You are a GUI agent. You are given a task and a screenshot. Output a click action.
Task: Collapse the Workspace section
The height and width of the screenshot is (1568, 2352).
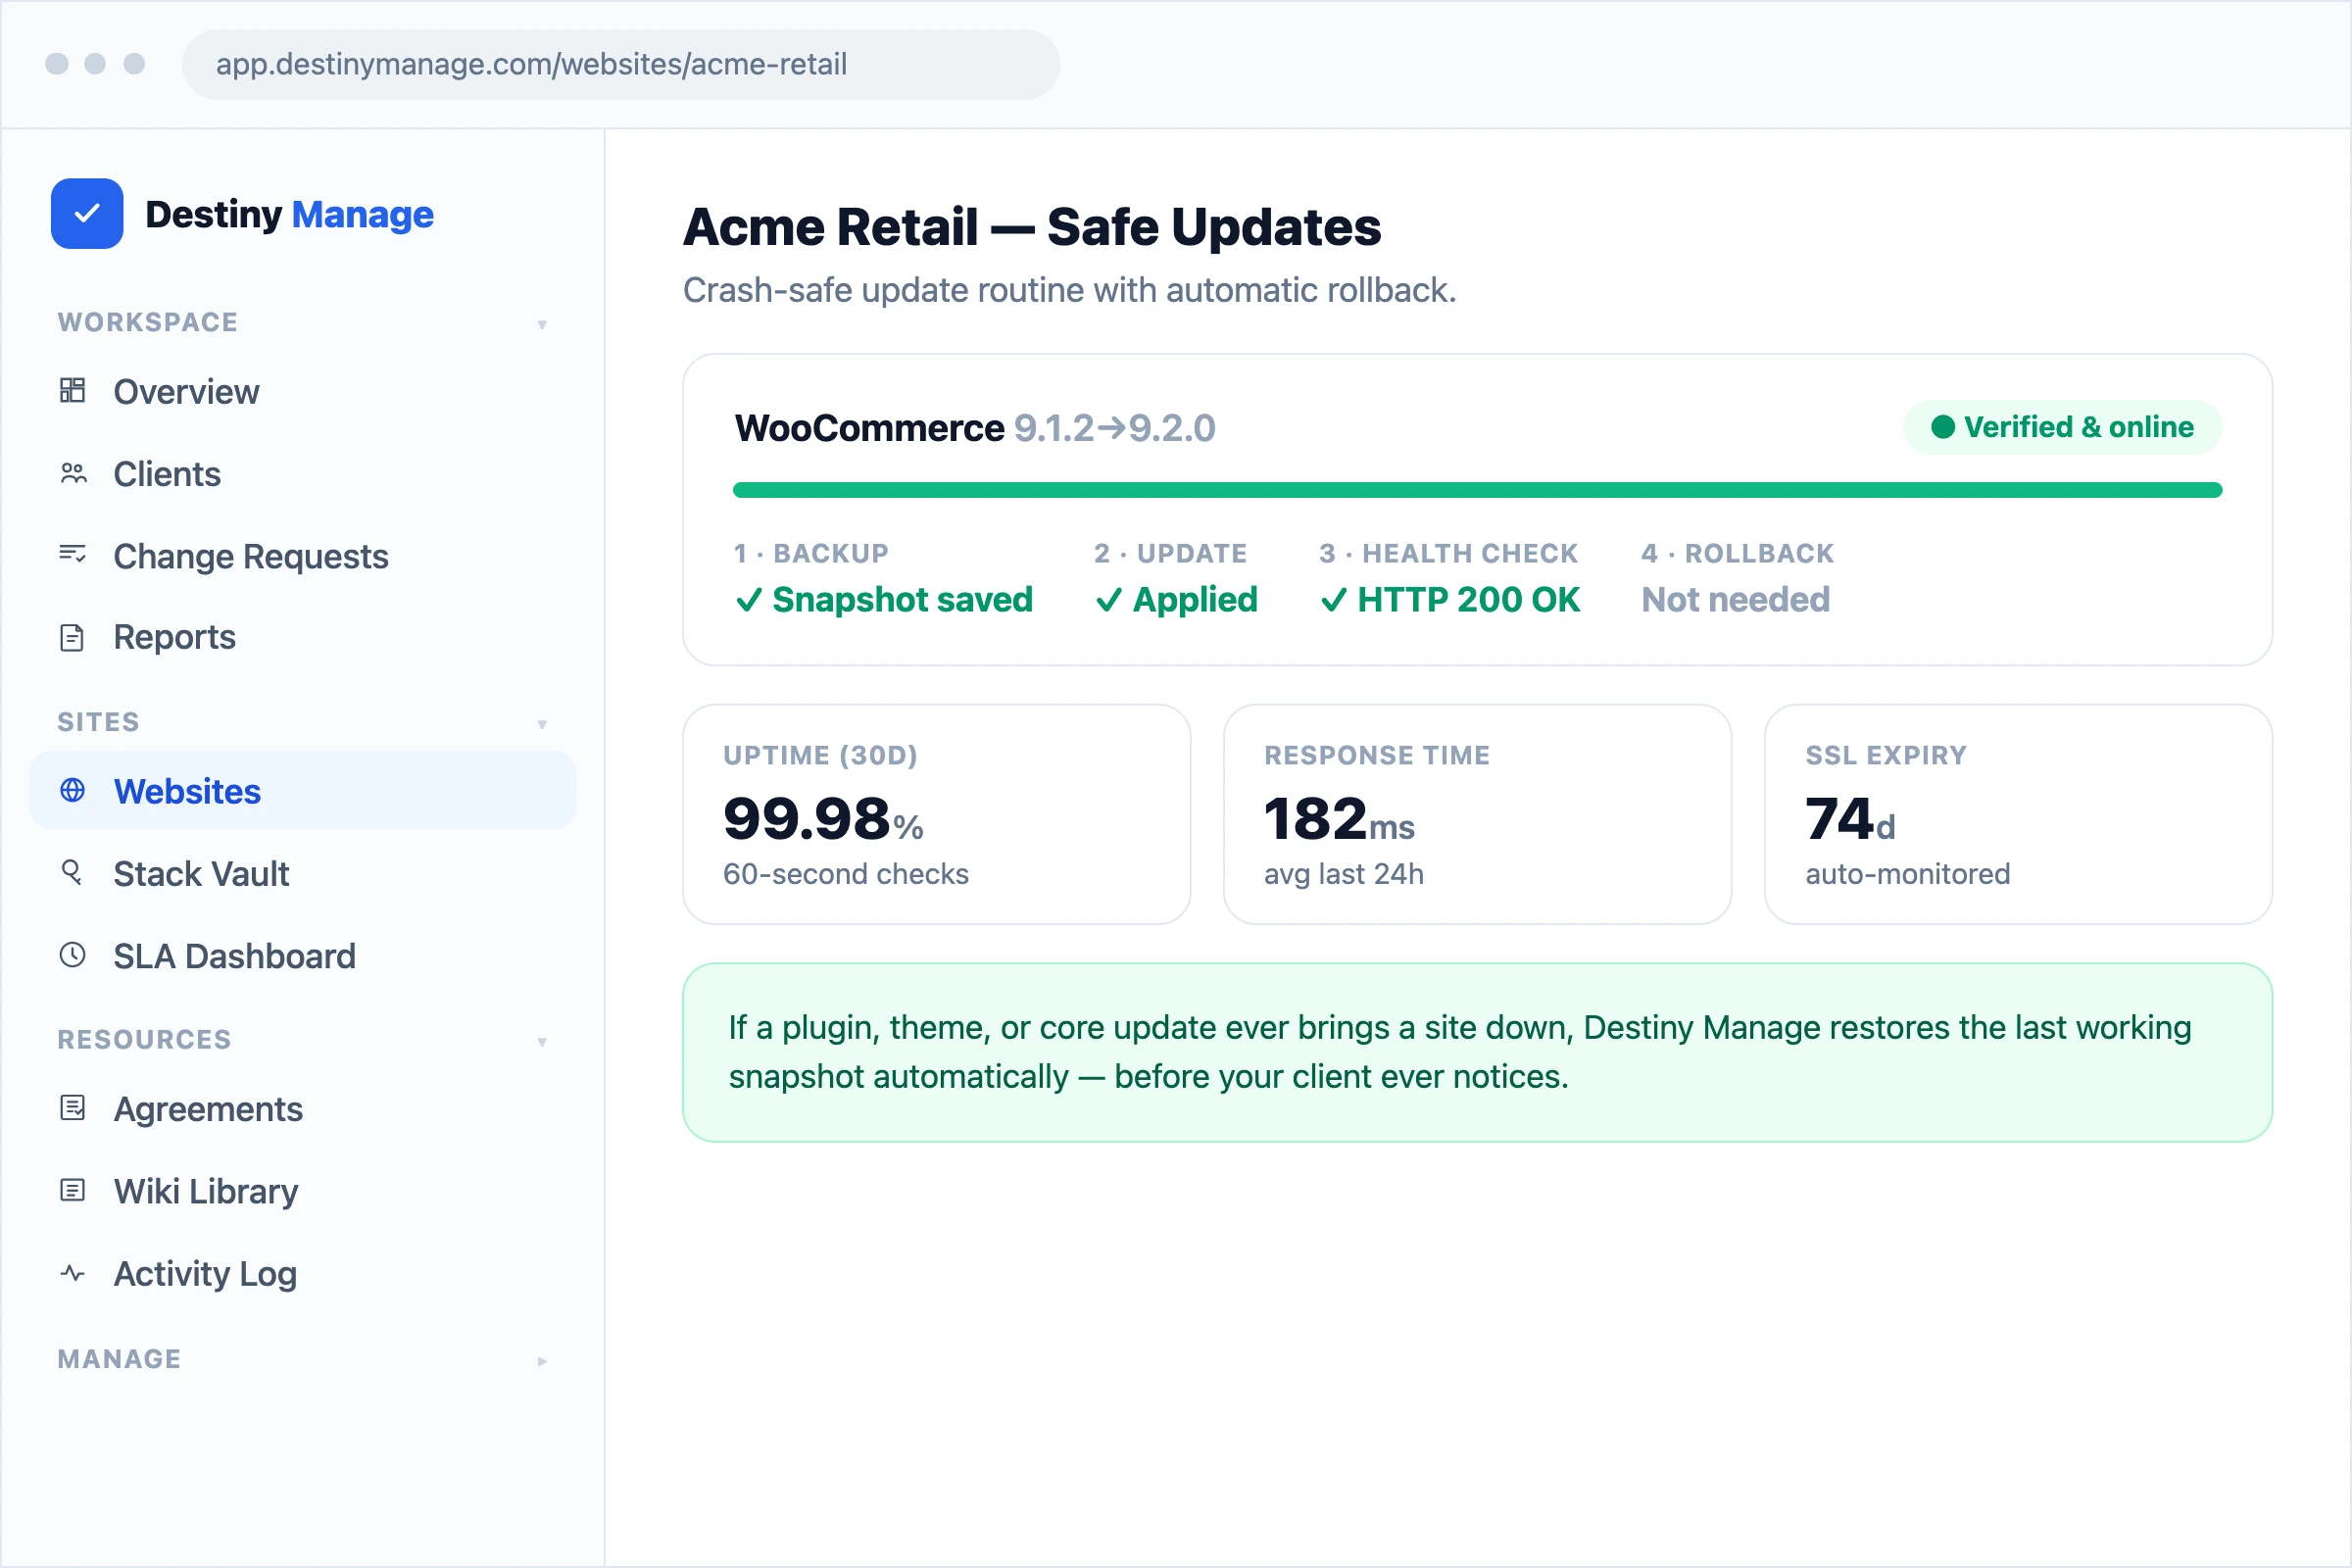point(542,324)
